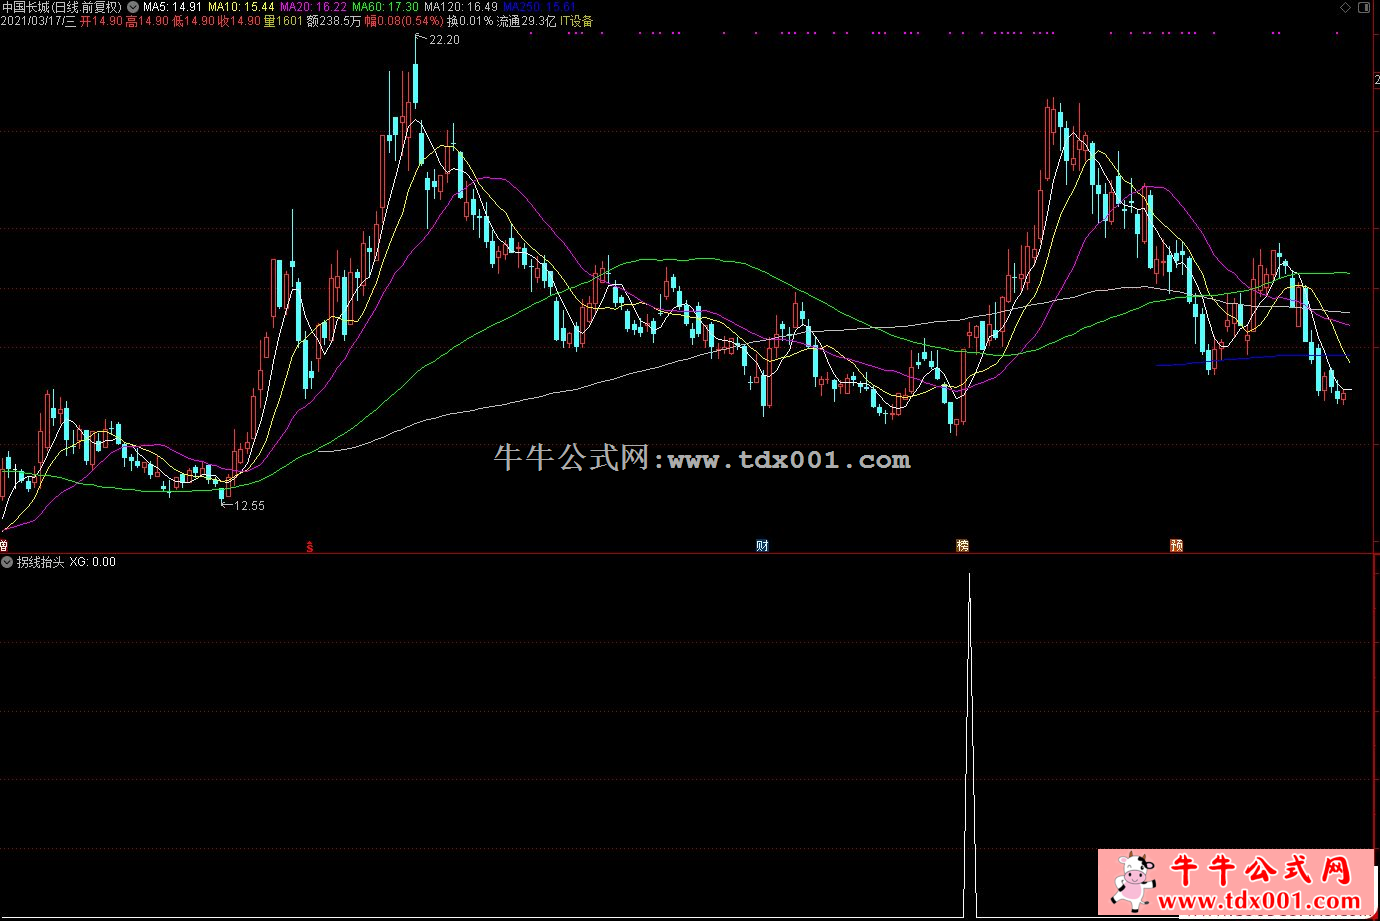Click the 榜 event marker on timeline
The height and width of the screenshot is (921, 1380).
[962, 546]
